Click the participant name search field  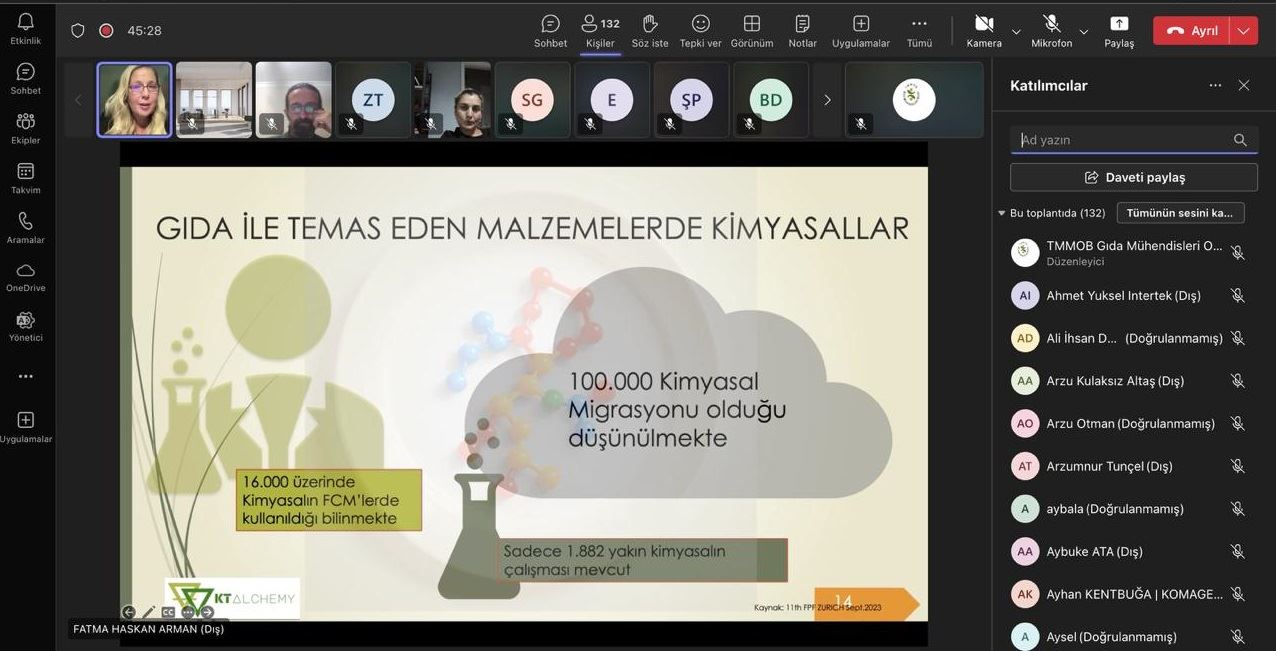click(x=1120, y=140)
